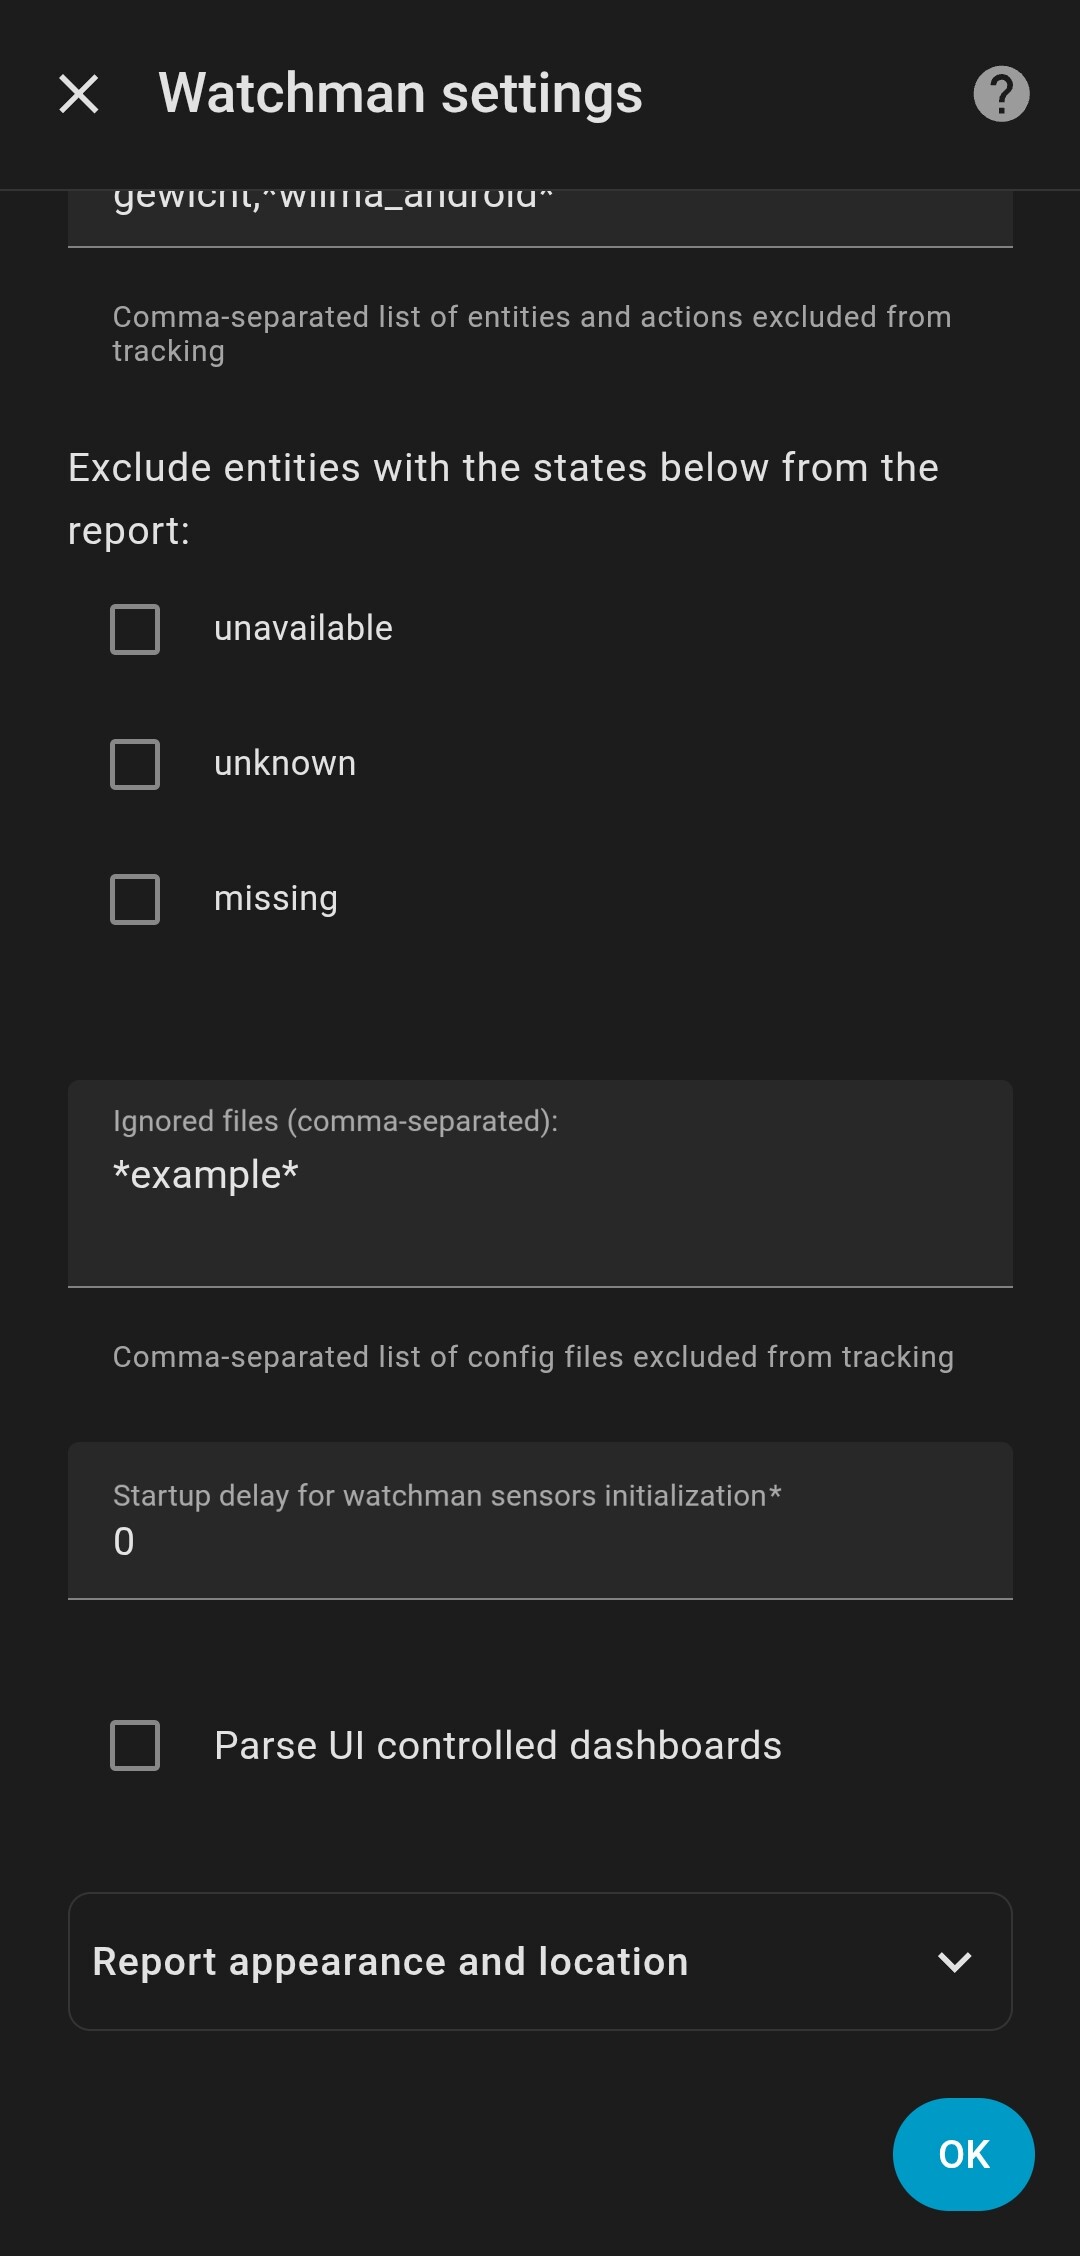Check the "unavailable" state checkbox
This screenshot has width=1080, height=2256.
click(x=135, y=629)
